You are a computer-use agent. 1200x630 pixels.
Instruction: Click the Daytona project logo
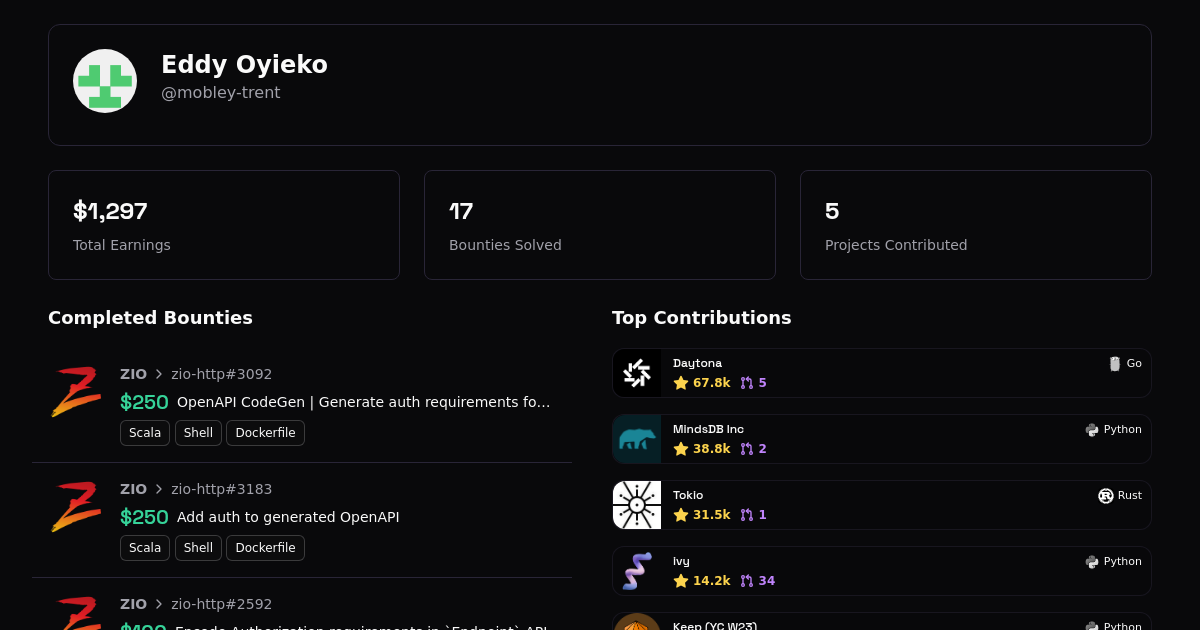[637, 373]
